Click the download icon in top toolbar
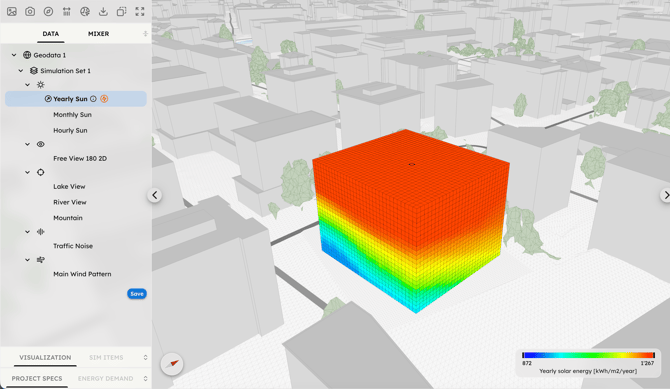Image resolution: width=670 pixels, height=389 pixels. pos(103,12)
